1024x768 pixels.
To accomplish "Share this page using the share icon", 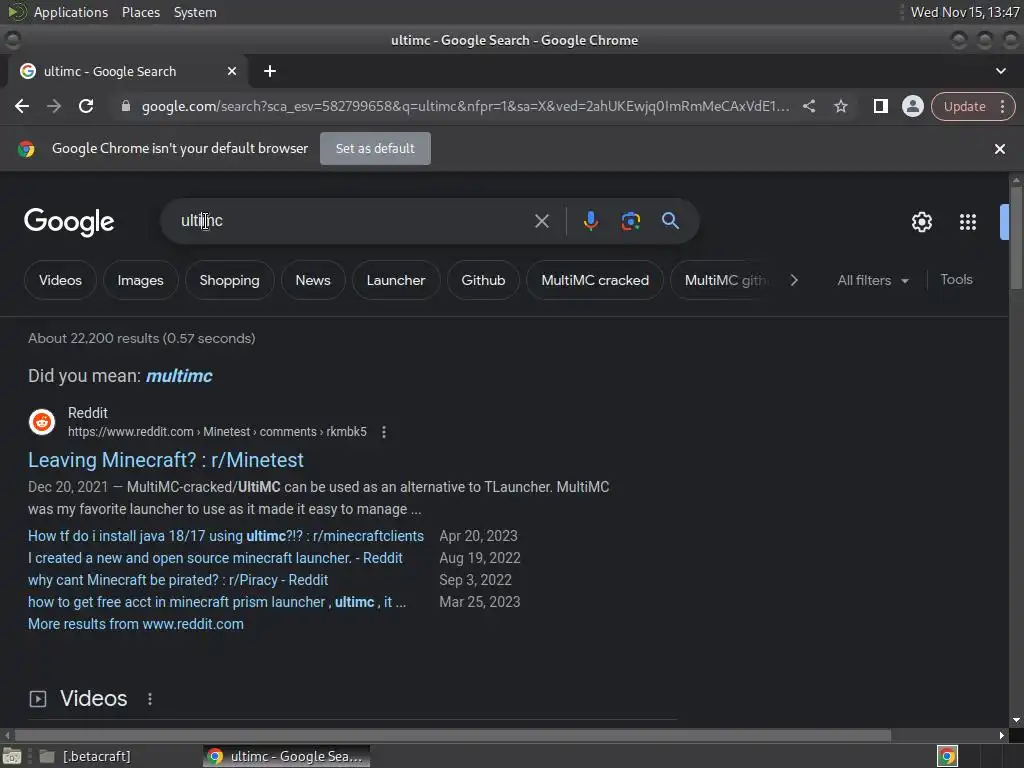I will [x=808, y=106].
